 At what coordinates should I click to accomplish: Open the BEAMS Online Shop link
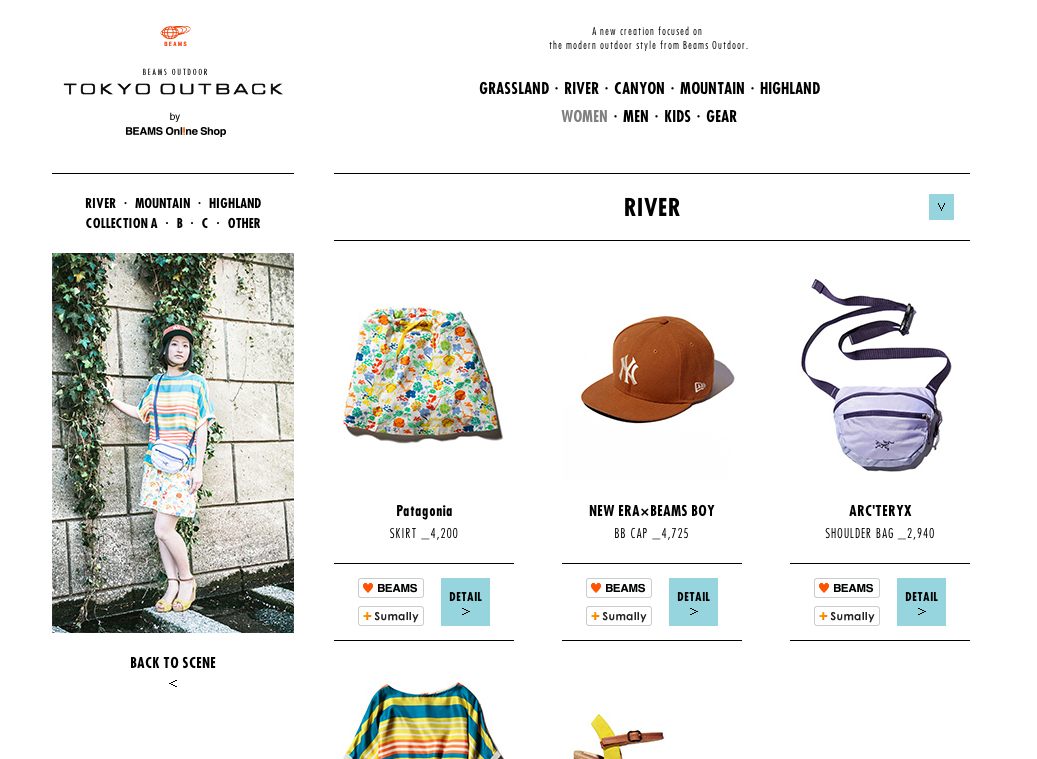[176, 131]
